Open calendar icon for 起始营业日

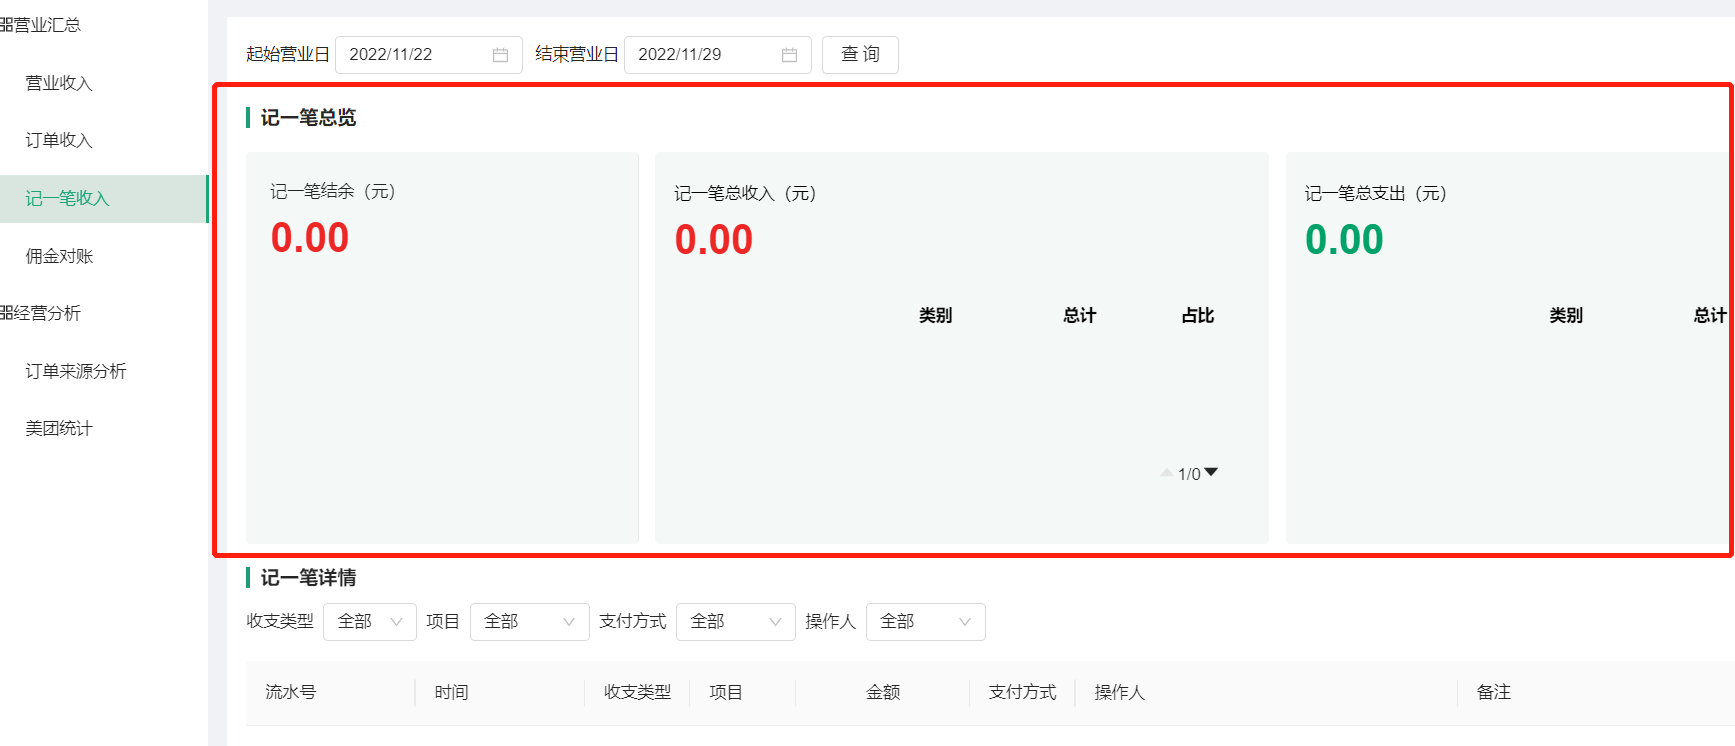click(500, 55)
